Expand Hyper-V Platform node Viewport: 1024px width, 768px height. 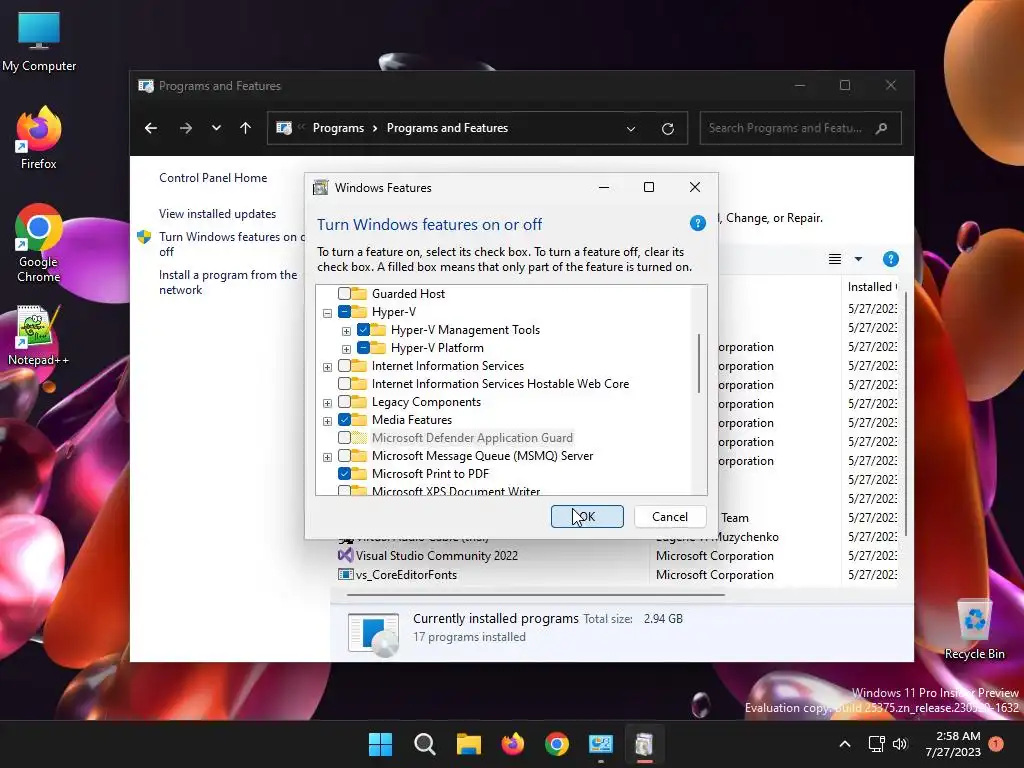pyautogui.click(x=346, y=349)
